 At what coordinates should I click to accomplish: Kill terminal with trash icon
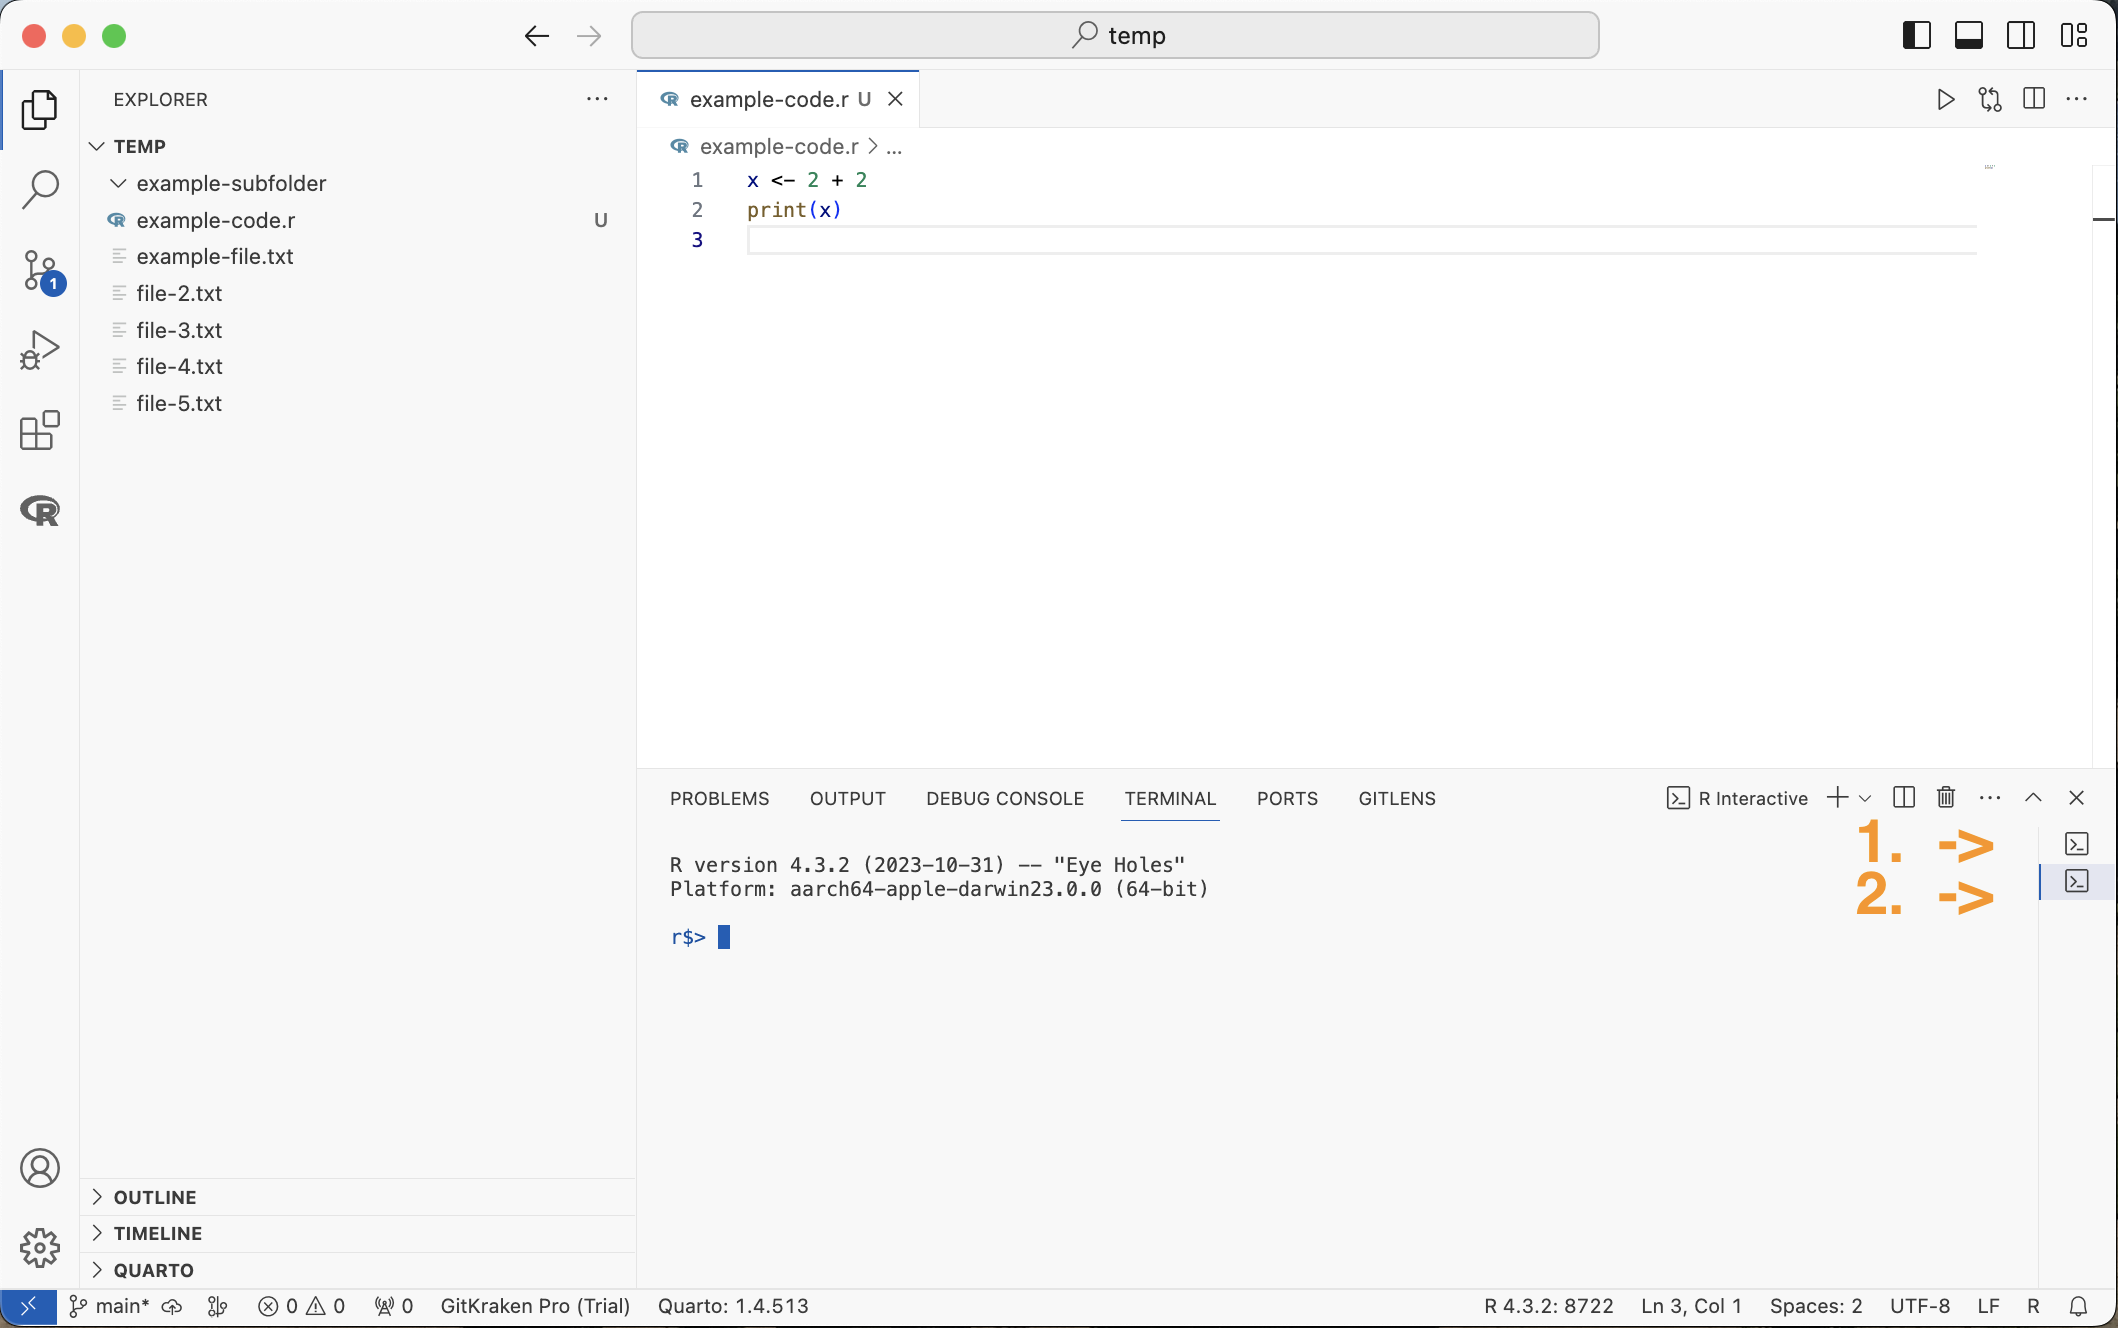tap(1945, 798)
